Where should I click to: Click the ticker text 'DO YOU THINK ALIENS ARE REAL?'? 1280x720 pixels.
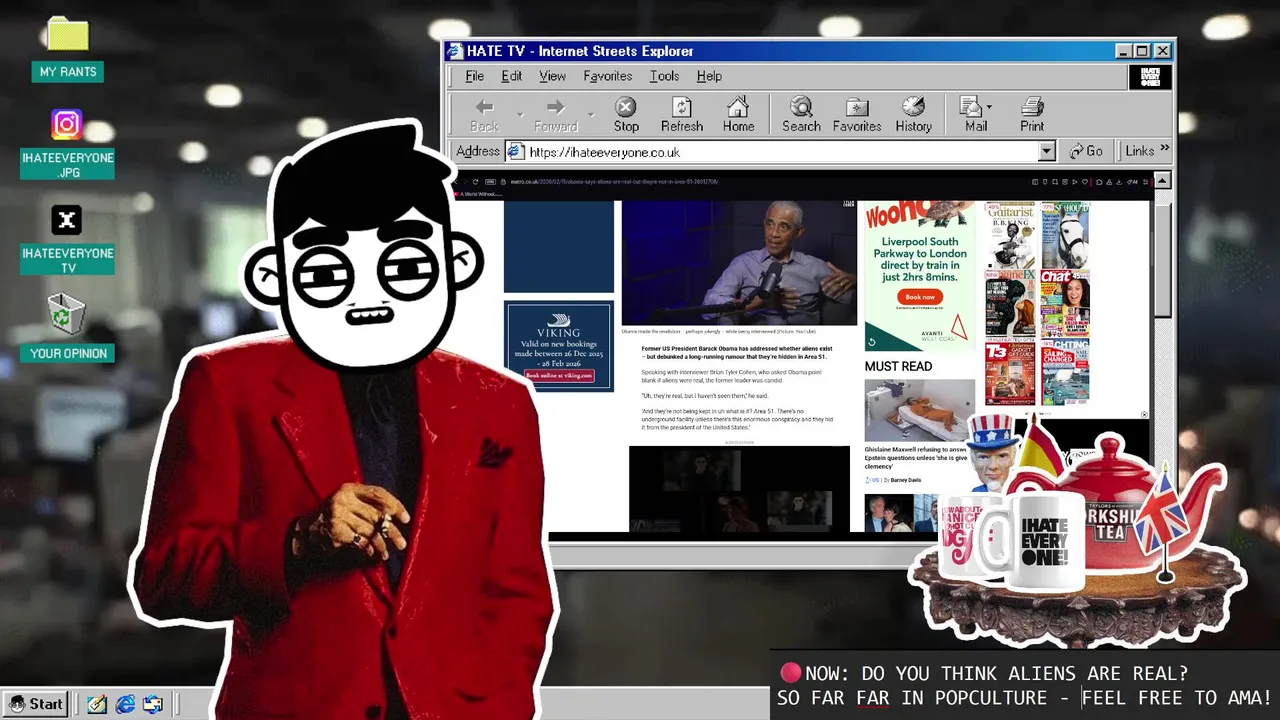click(1025, 674)
